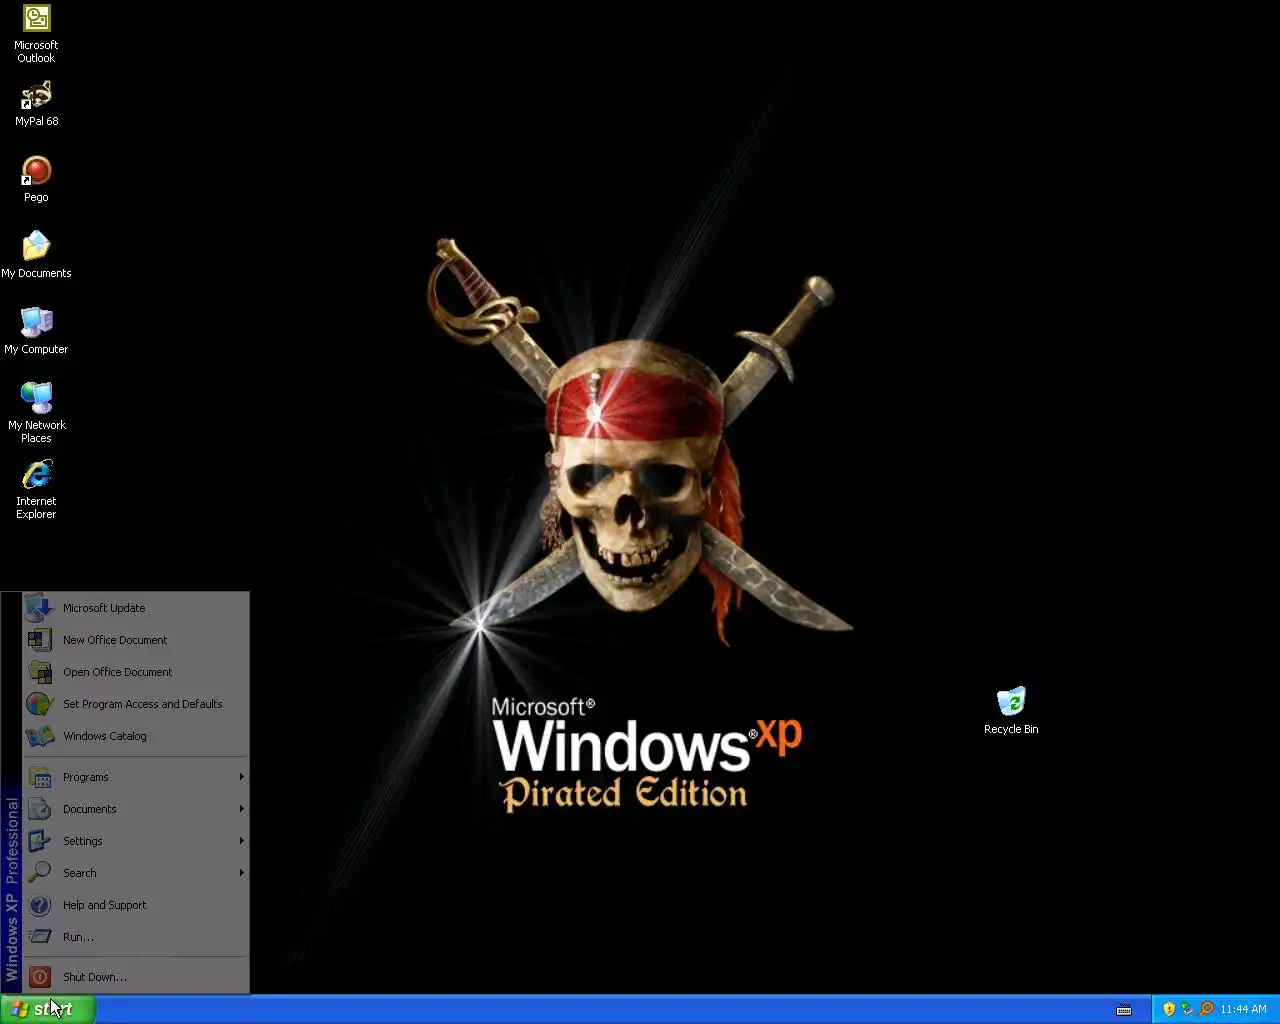This screenshot has height=1024, width=1280.
Task: Open the yellow security shield tray icon
Action: 1169,1009
